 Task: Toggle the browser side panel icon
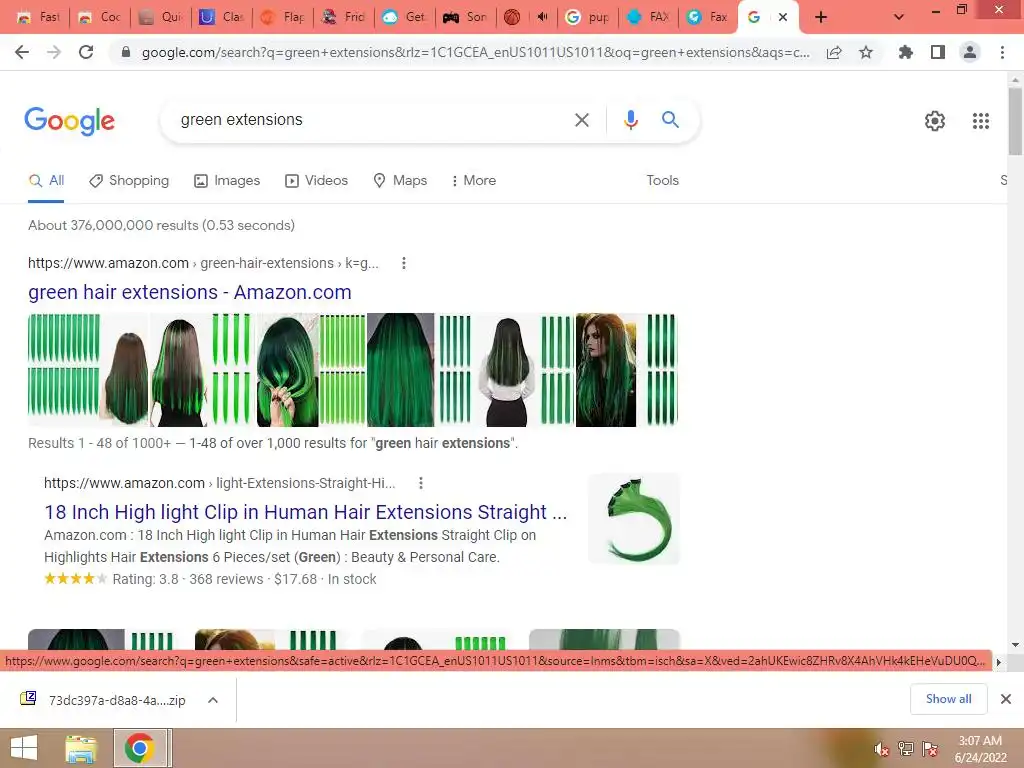pyautogui.click(x=938, y=52)
